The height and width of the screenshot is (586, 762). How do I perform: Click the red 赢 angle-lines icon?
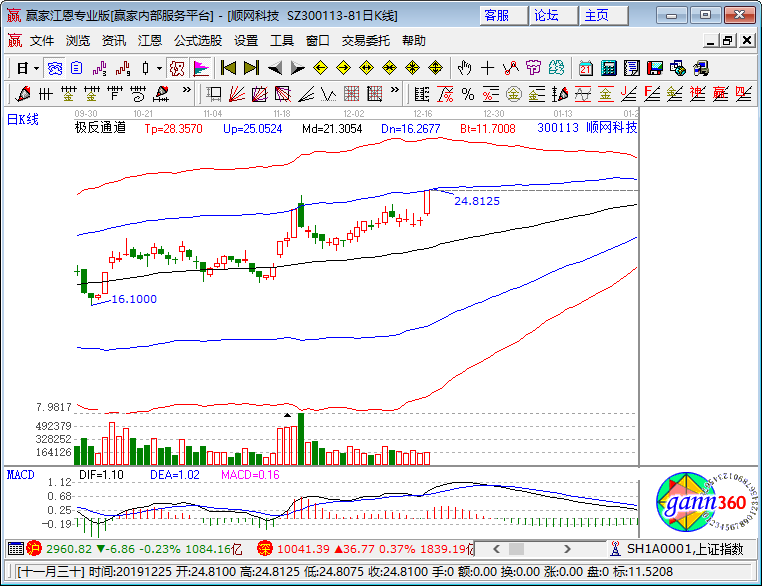pyautogui.click(x=720, y=94)
